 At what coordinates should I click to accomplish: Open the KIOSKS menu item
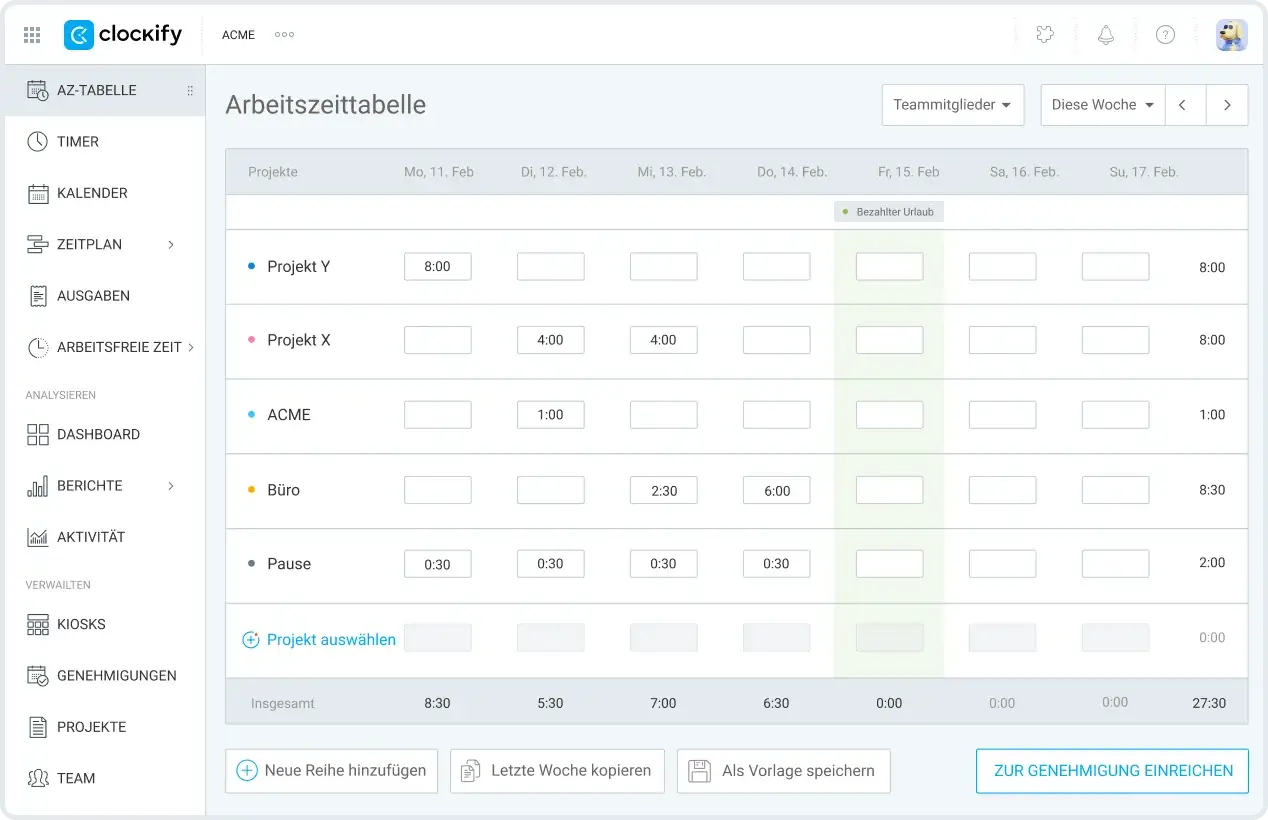105,625
